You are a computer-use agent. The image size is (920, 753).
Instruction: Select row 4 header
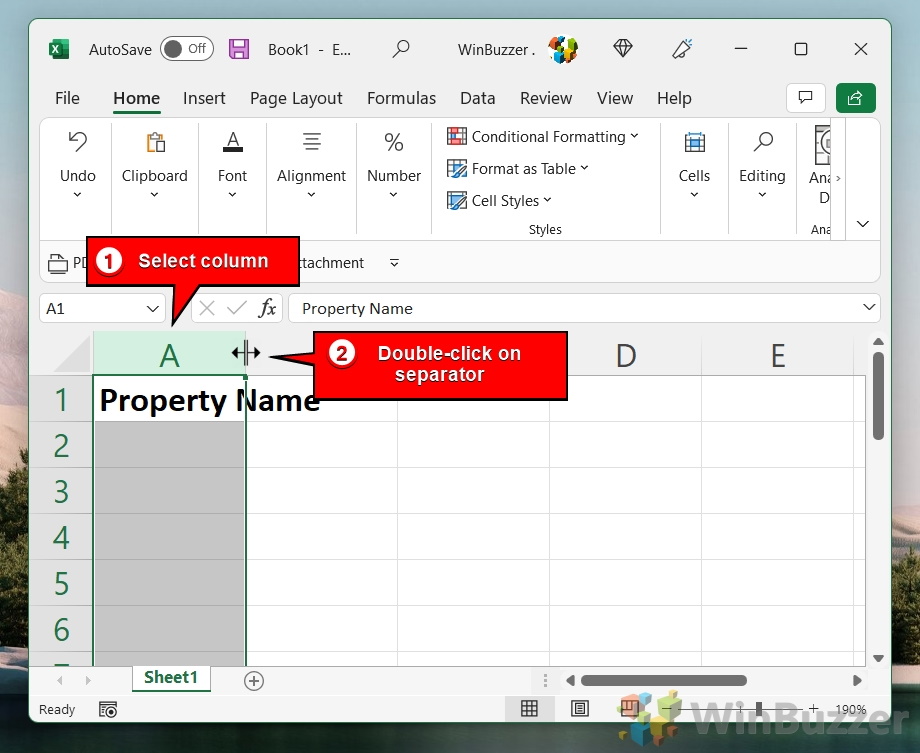(x=61, y=538)
